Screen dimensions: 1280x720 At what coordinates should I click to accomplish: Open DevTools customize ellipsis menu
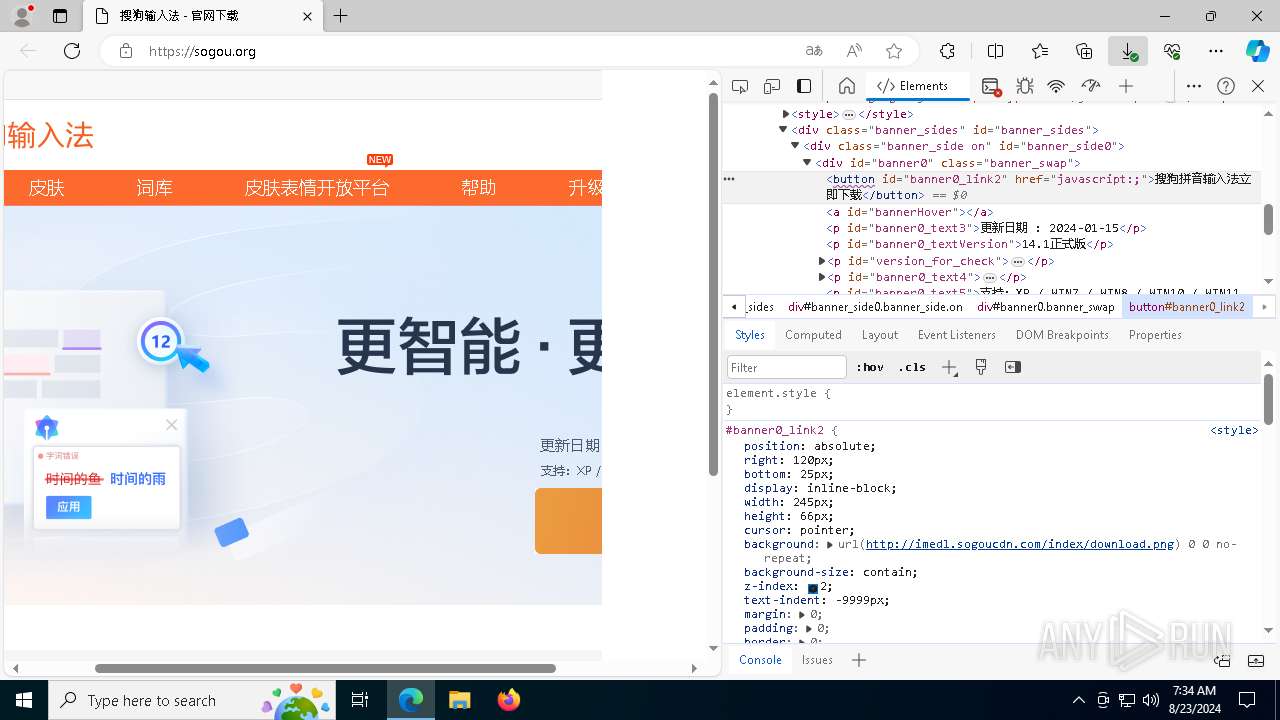point(1194,86)
